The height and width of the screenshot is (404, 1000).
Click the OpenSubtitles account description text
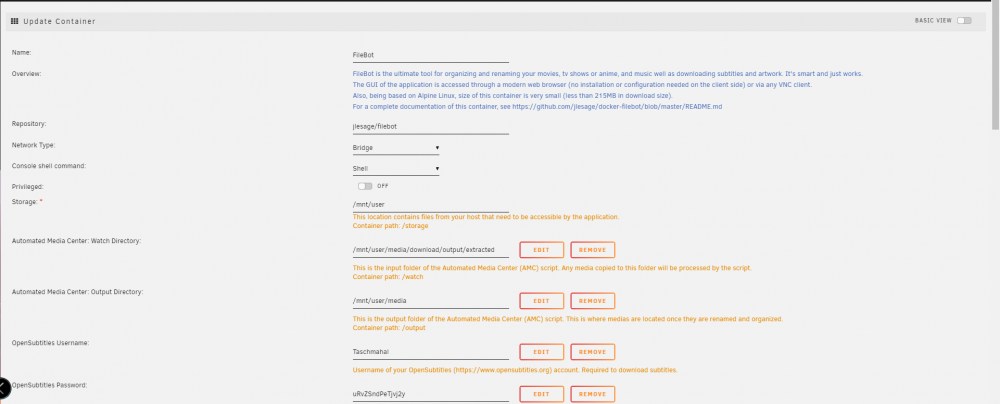pyautogui.click(x=515, y=370)
